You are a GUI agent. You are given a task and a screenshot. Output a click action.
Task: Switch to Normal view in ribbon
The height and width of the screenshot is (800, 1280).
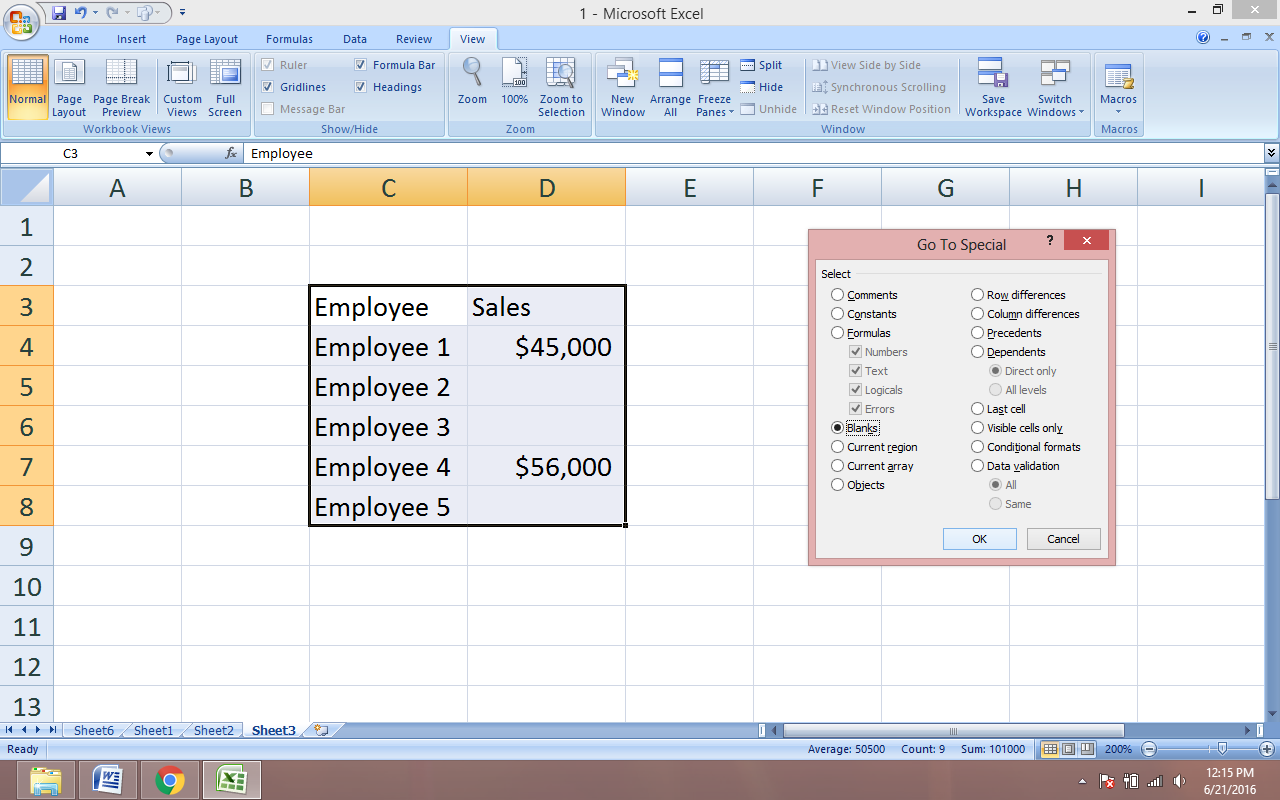click(x=27, y=87)
